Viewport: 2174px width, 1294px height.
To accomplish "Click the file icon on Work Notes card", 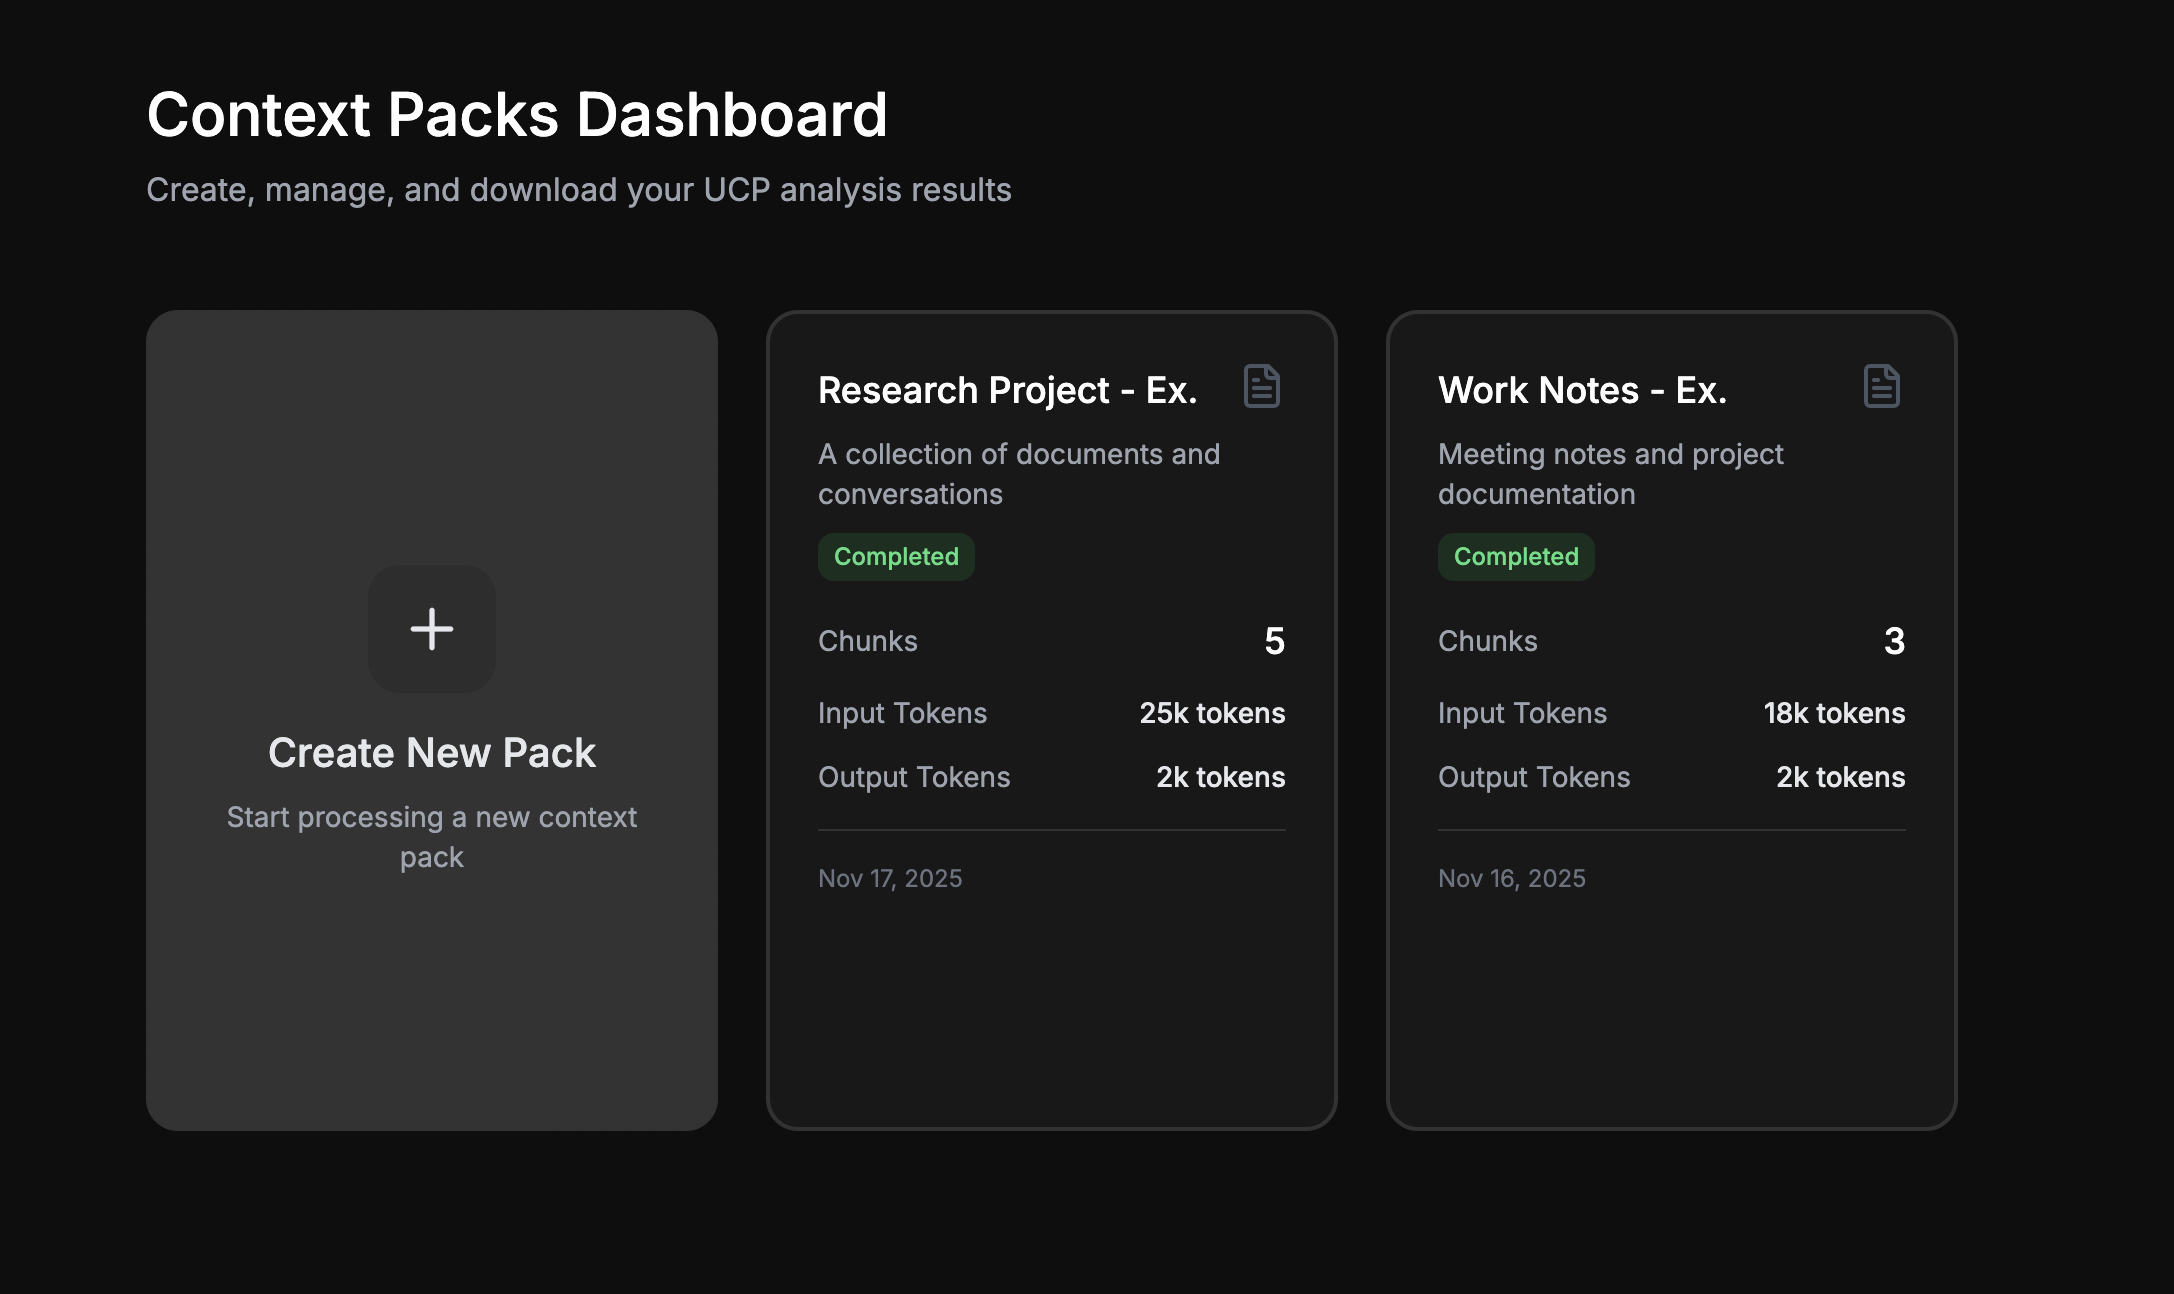I will point(1881,387).
